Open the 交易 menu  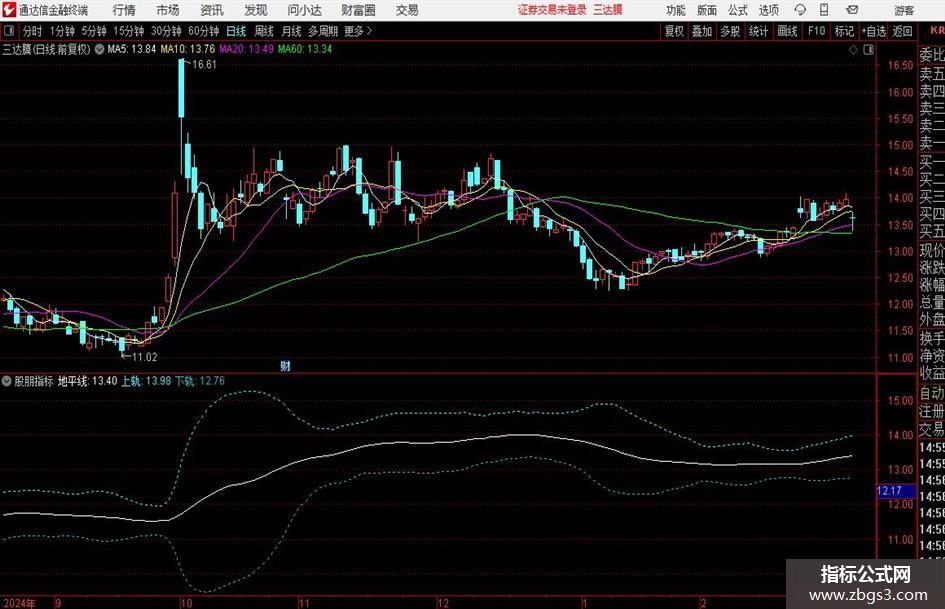[407, 10]
